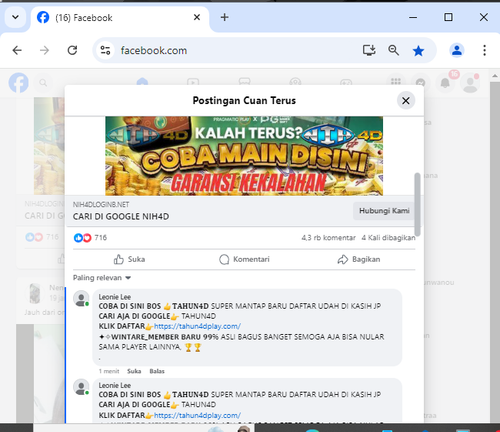Close the Facebook browser tab

(197, 17)
